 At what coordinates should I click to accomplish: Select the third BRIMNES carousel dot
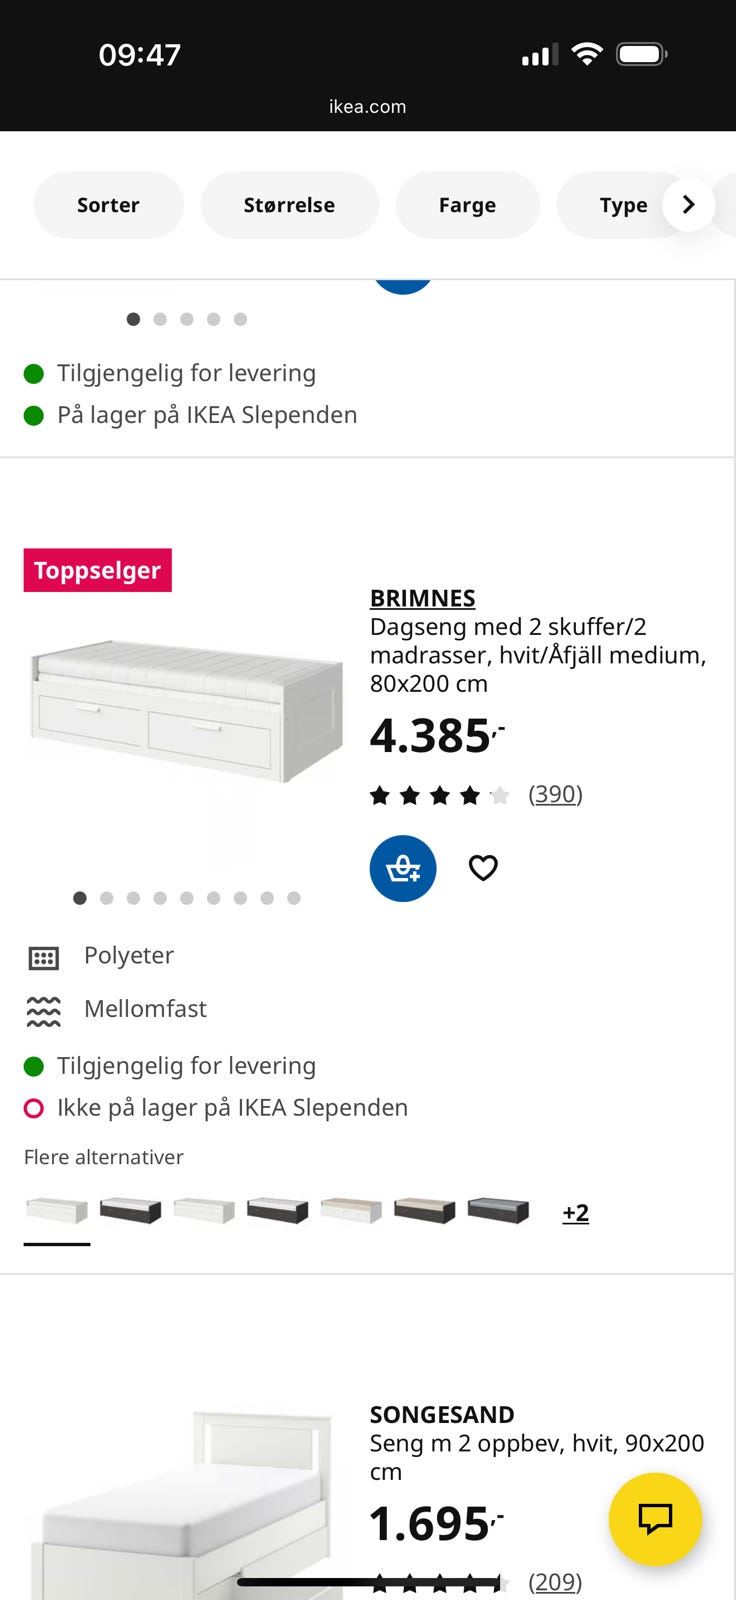(133, 898)
